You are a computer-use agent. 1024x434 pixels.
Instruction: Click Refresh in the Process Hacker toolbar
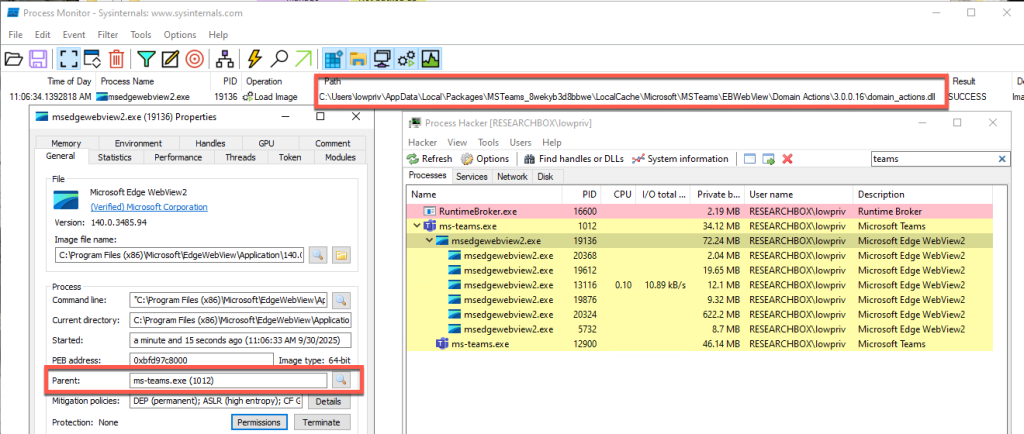point(429,159)
